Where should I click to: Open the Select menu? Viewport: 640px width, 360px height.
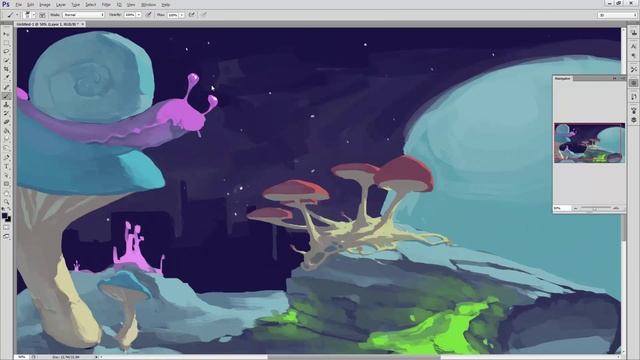point(91,4)
